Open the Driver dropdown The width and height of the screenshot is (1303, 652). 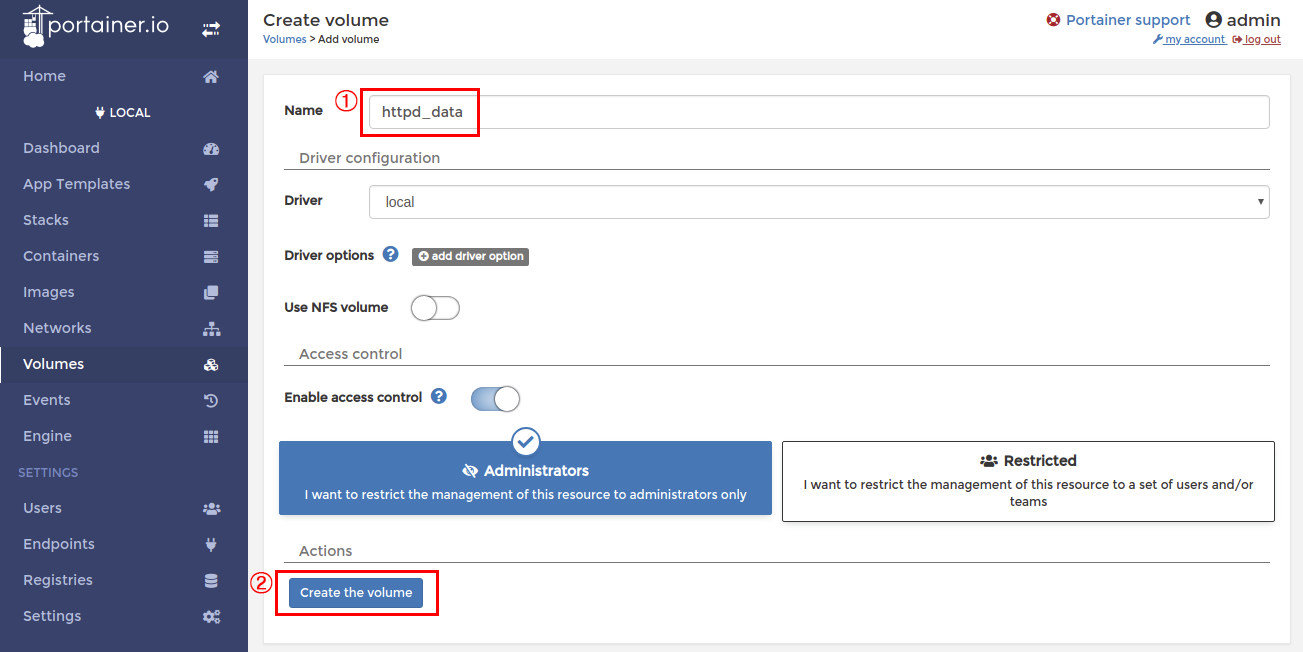[819, 202]
